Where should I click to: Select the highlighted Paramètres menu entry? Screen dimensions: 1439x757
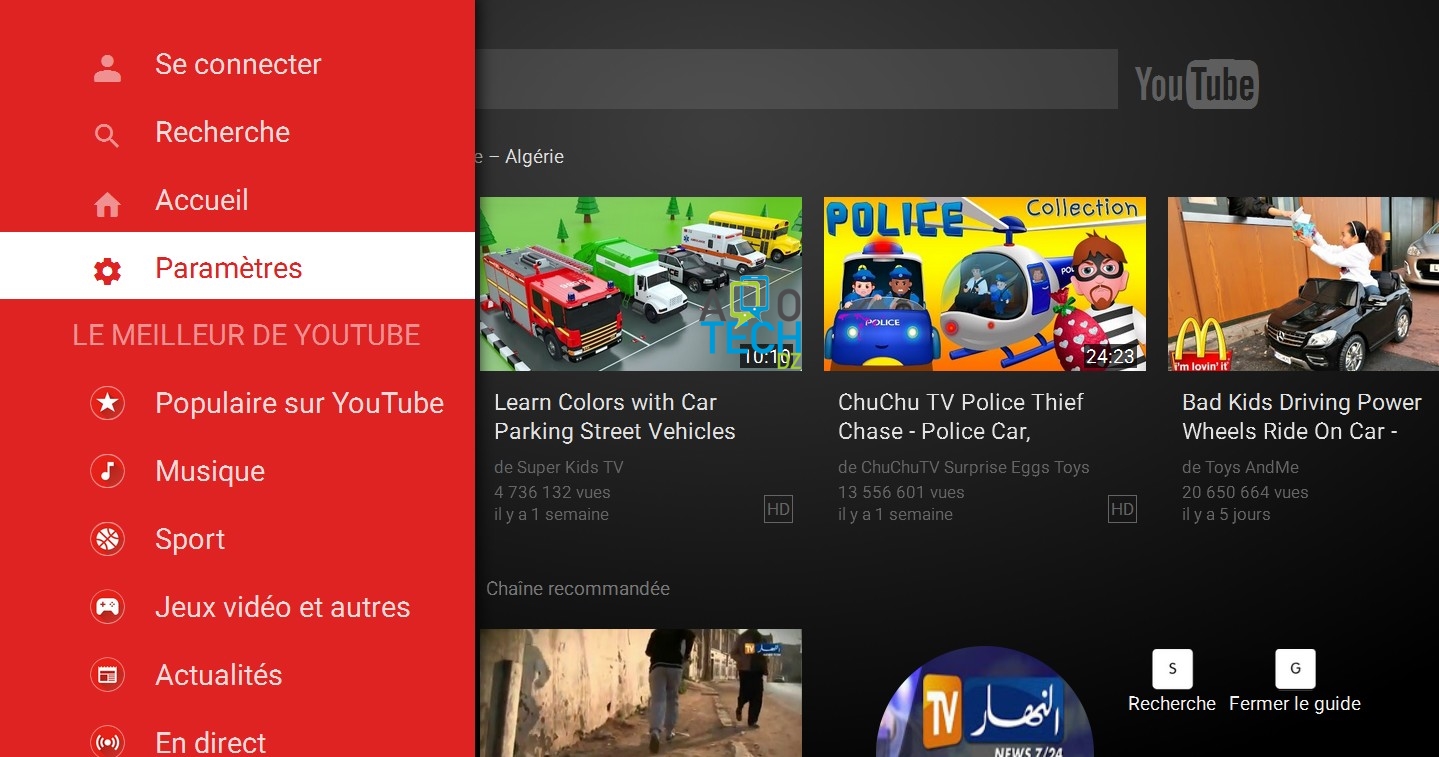click(228, 267)
